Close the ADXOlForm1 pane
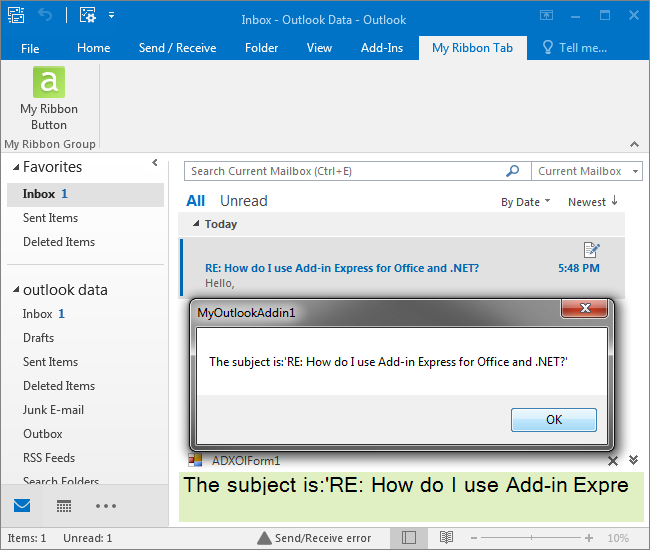650x550 pixels. pyautogui.click(x=613, y=461)
